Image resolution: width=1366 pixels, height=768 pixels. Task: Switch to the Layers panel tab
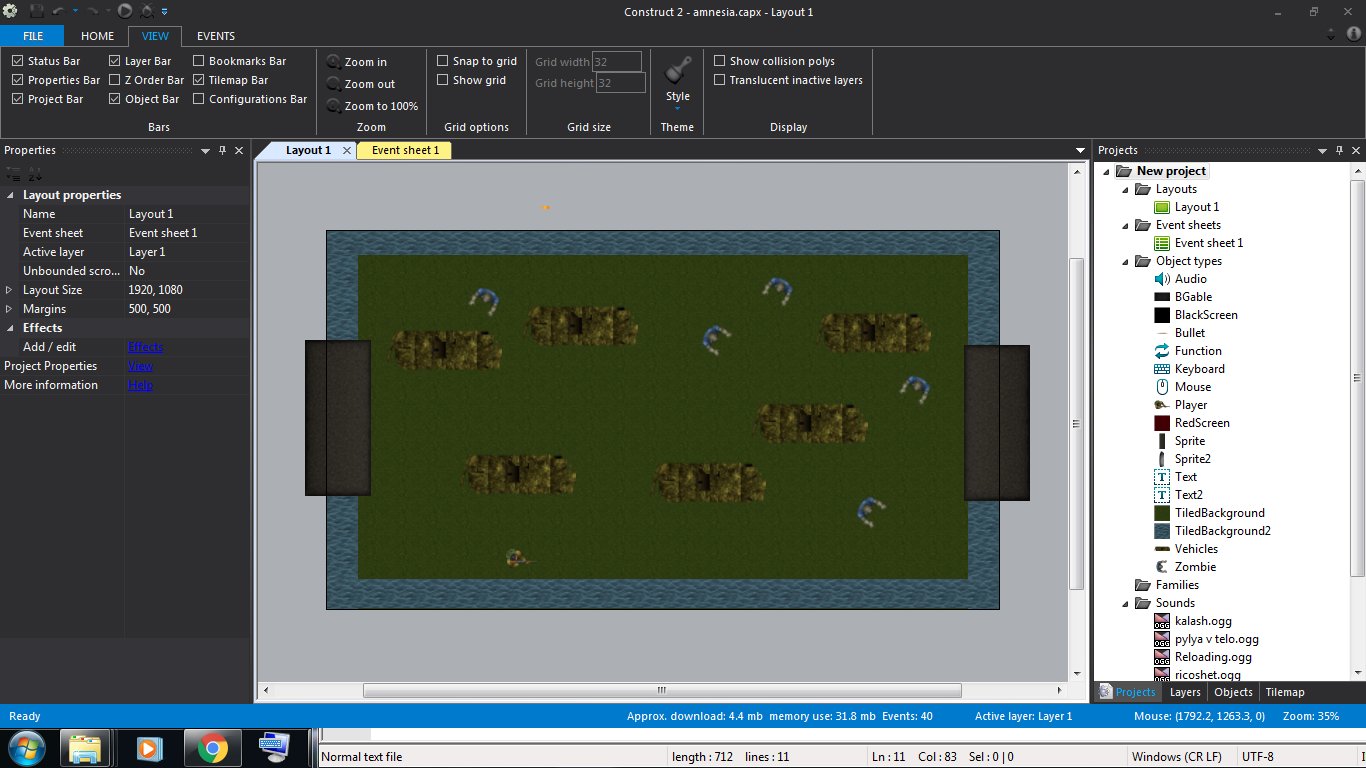pos(1185,692)
